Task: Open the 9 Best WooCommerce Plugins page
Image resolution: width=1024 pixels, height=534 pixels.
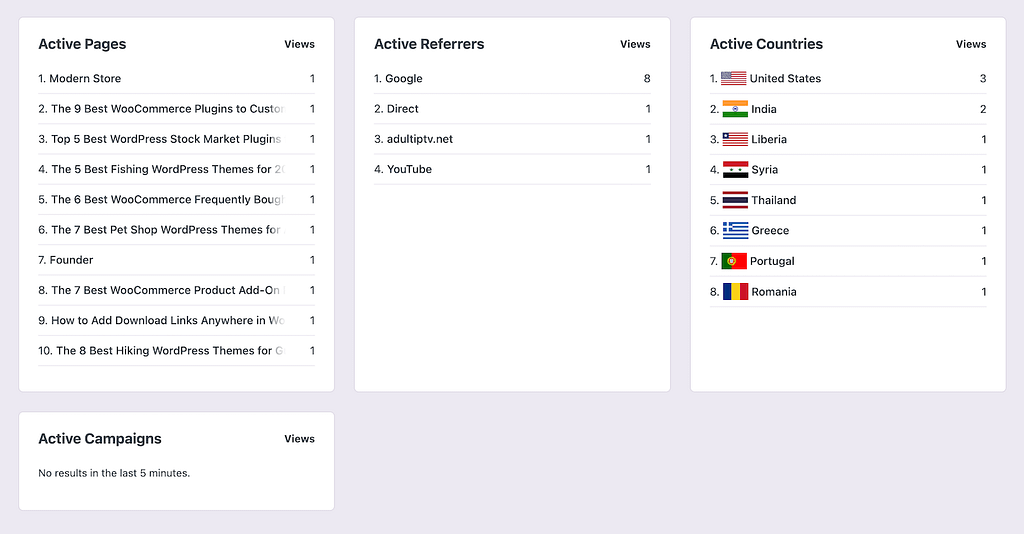Action: [167, 108]
